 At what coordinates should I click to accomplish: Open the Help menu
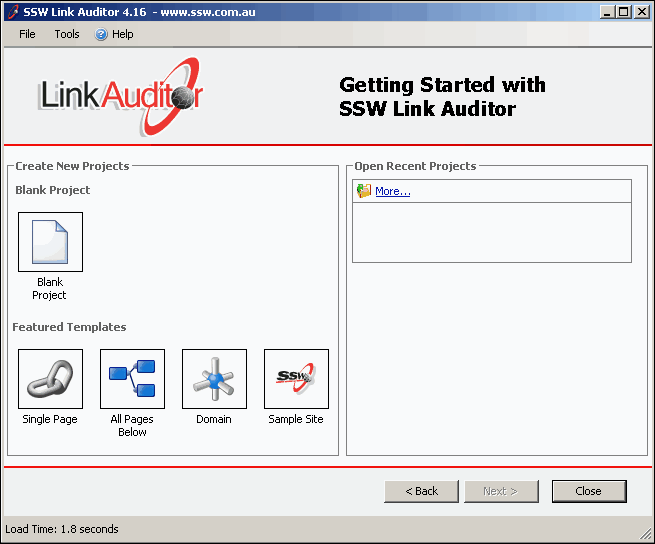(115, 34)
